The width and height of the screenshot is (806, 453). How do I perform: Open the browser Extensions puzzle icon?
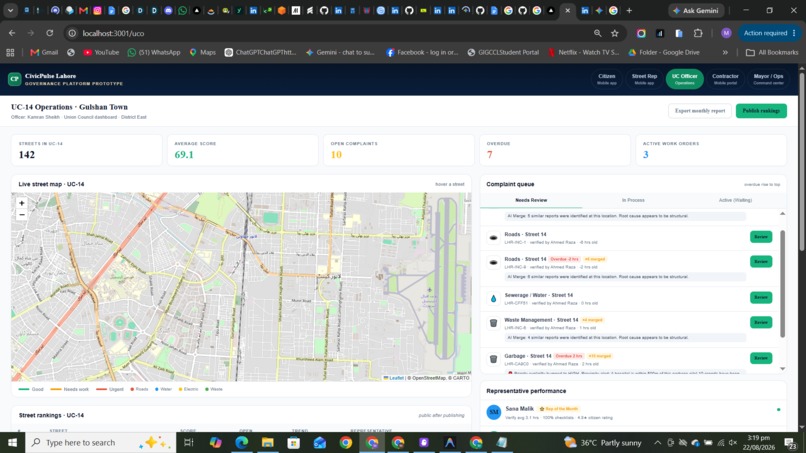pyautogui.click(x=698, y=33)
